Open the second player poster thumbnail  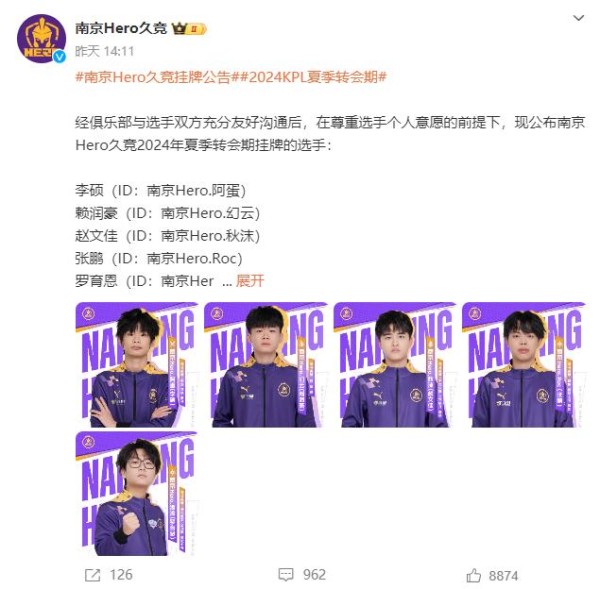coord(266,365)
